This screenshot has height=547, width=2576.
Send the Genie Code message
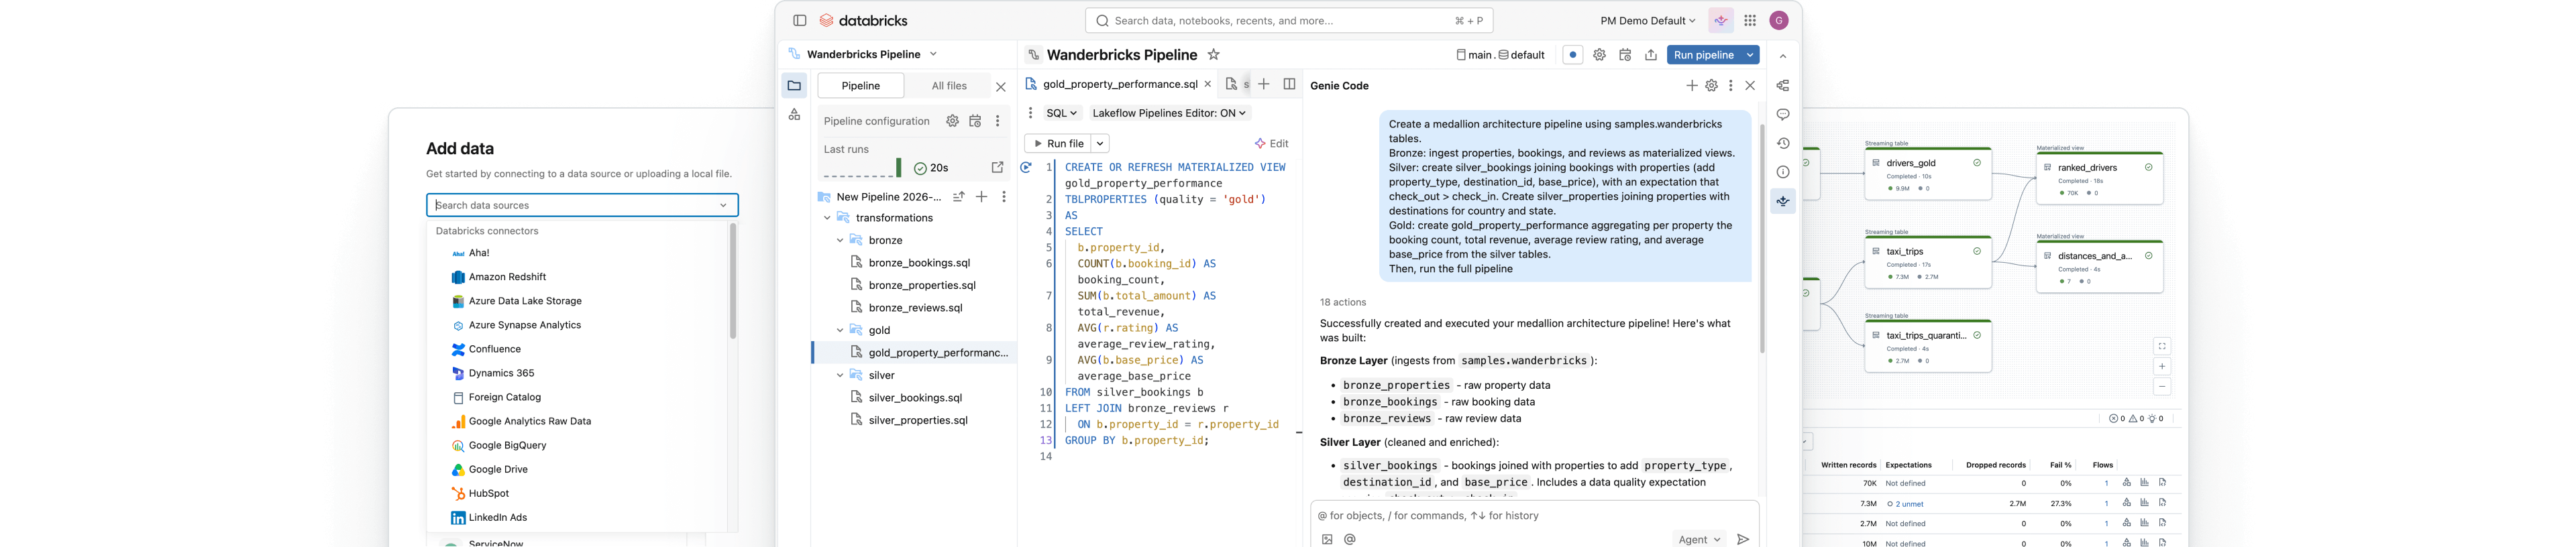tap(1743, 539)
